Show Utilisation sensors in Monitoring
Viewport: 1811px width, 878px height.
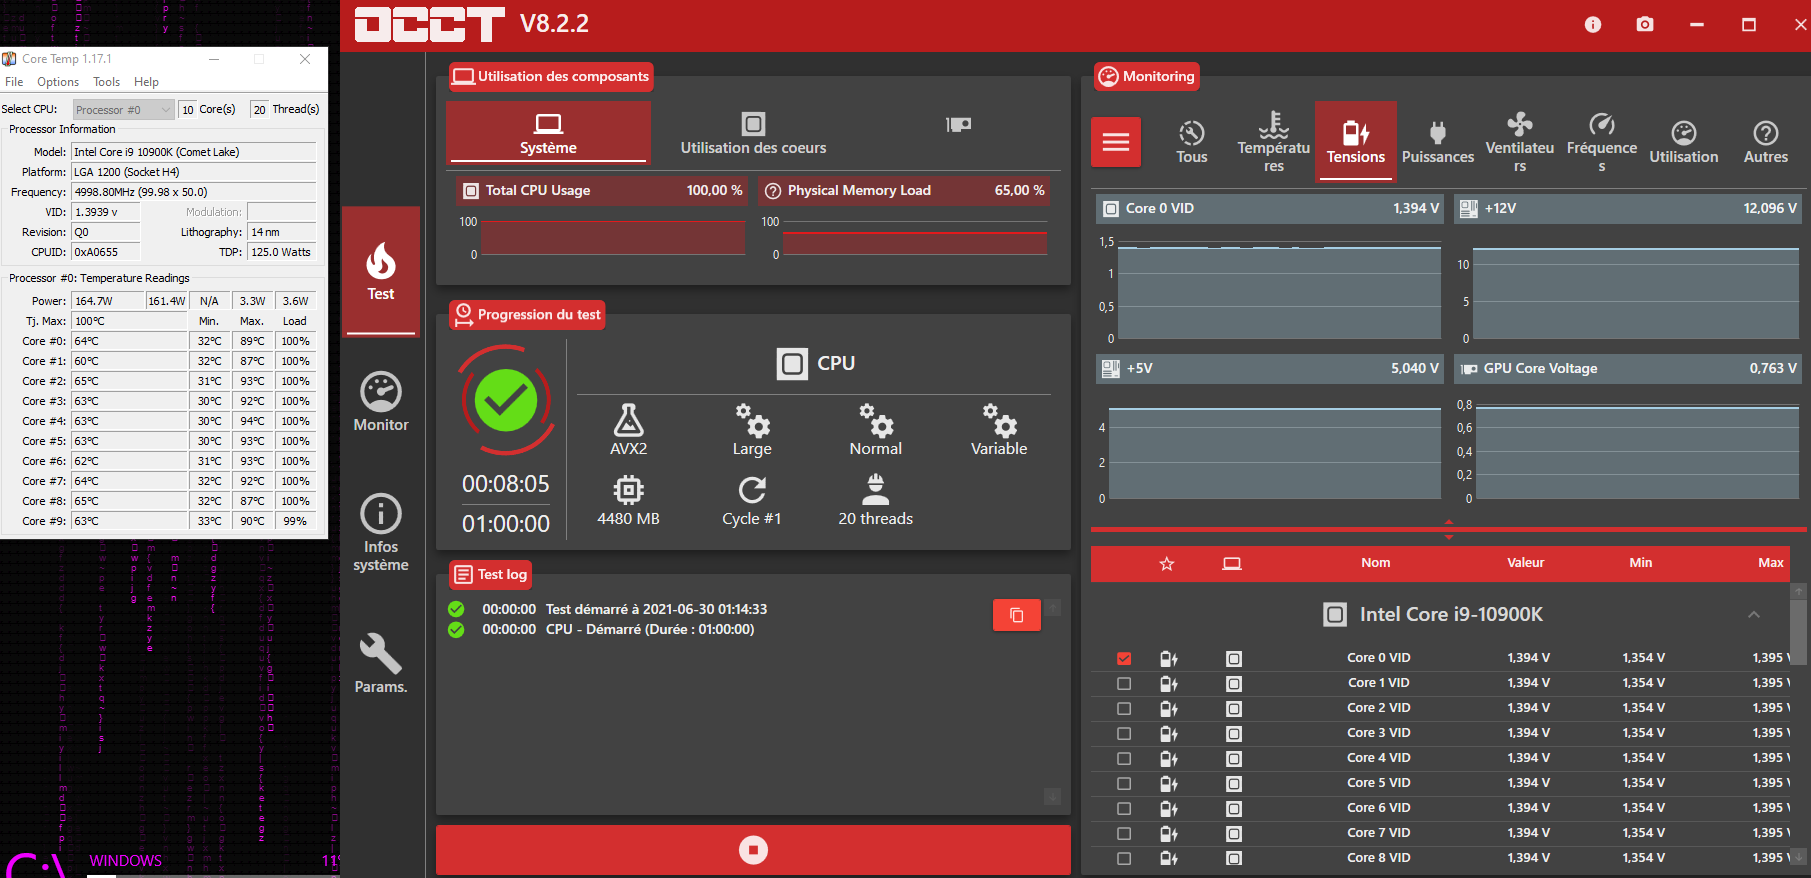1684,142
